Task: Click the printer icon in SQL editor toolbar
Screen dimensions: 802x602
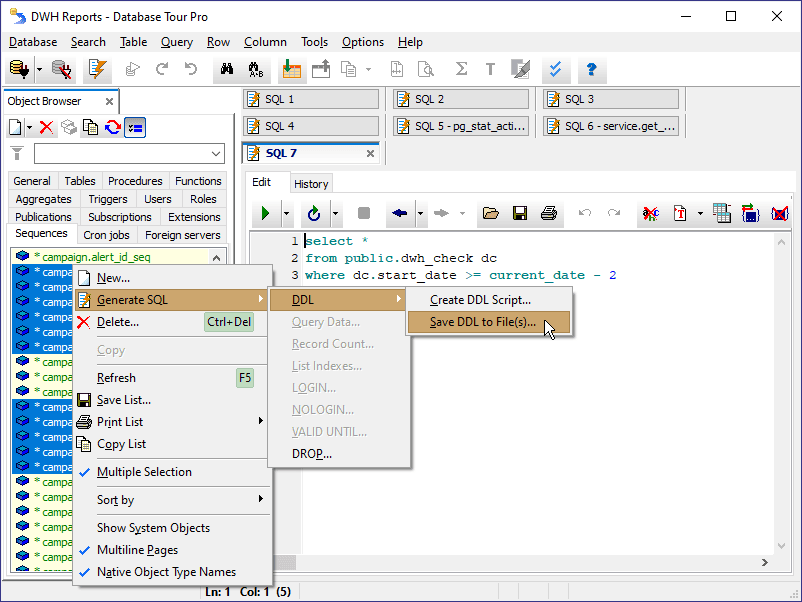Action: point(548,213)
